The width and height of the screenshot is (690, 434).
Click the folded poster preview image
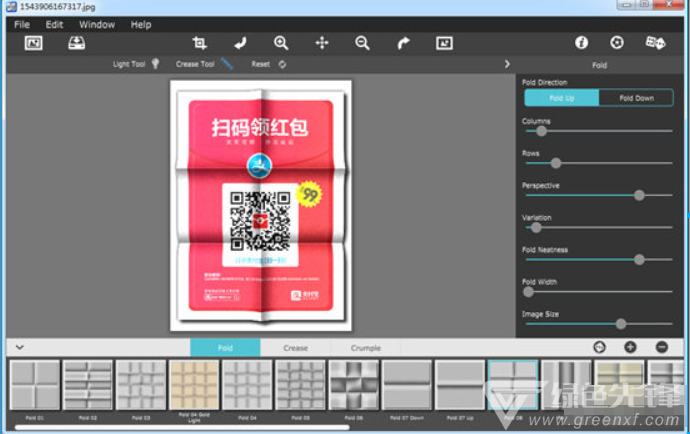tap(261, 206)
